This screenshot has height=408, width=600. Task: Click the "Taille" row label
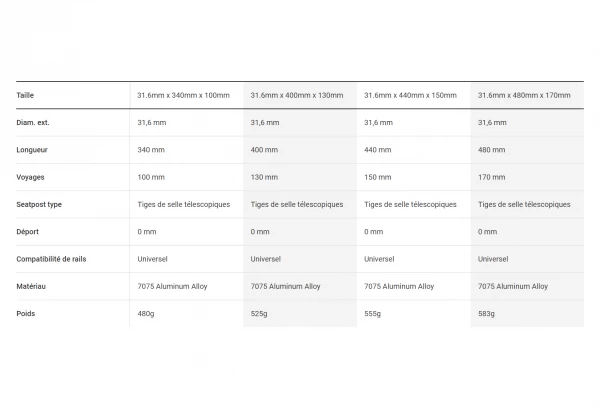(26, 95)
